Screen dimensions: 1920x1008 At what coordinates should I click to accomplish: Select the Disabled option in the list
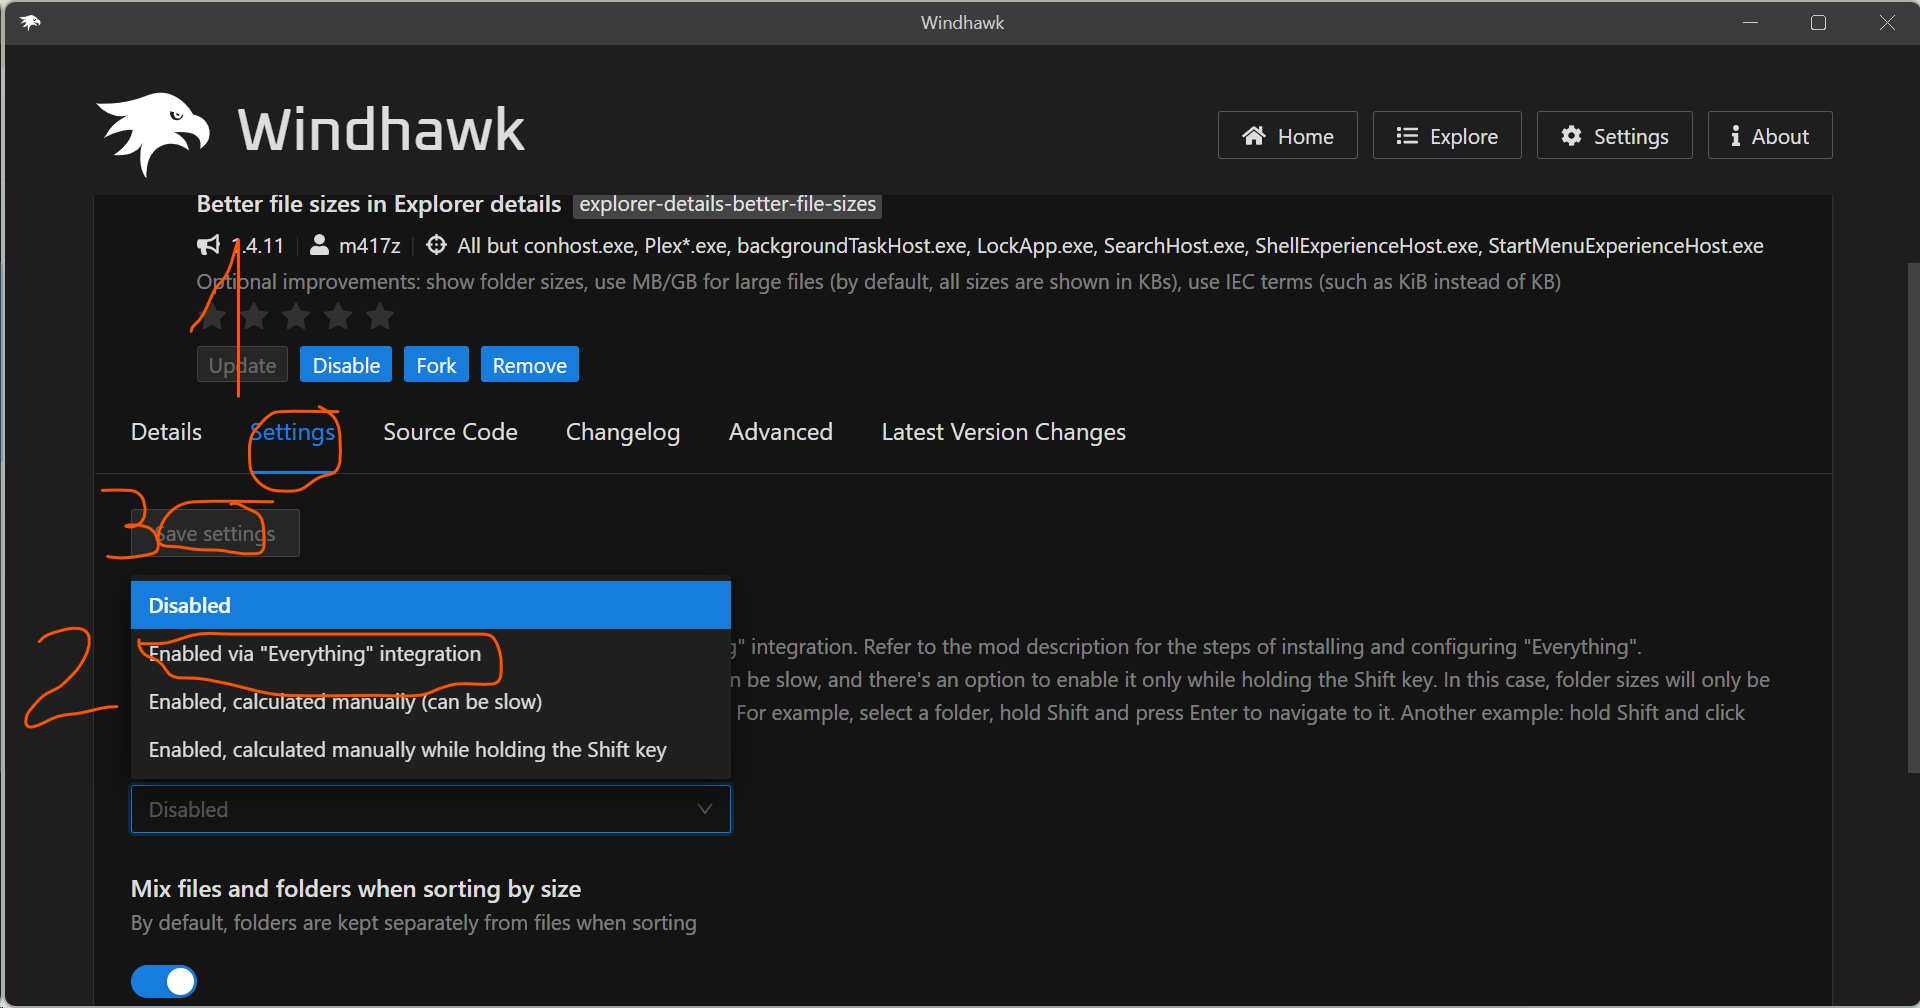pyautogui.click(x=431, y=605)
